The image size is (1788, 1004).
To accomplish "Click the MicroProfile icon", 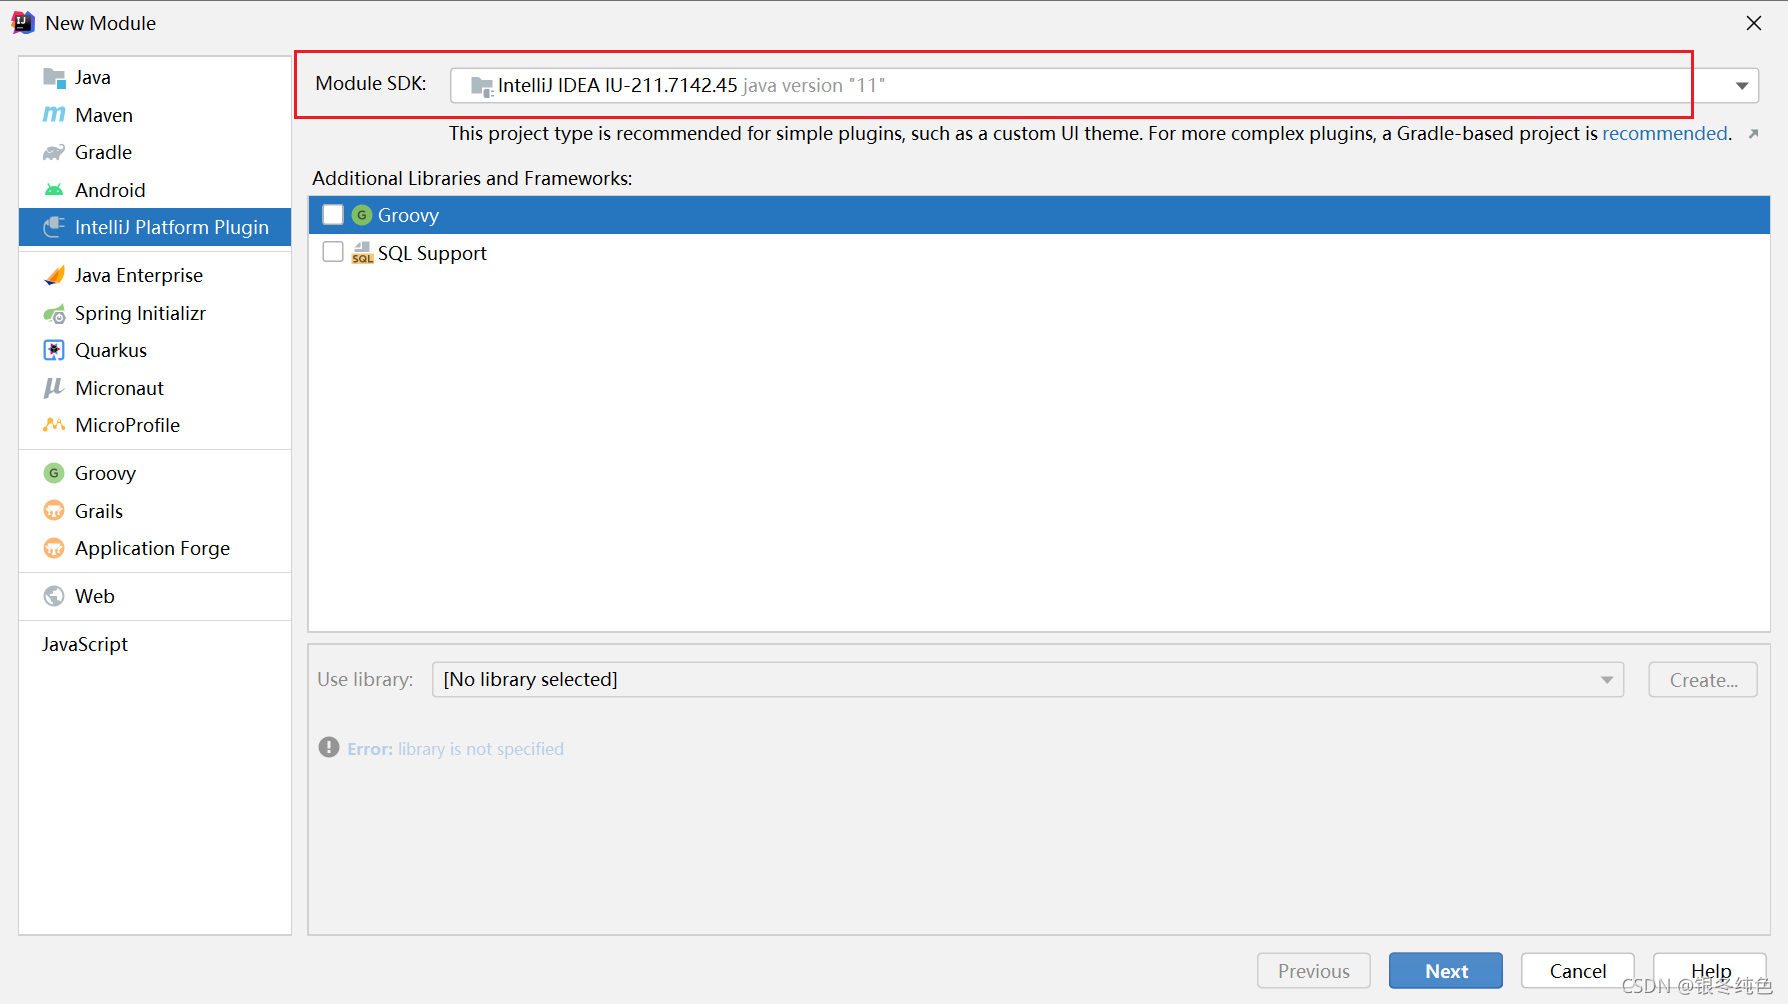I will click(54, 426).
